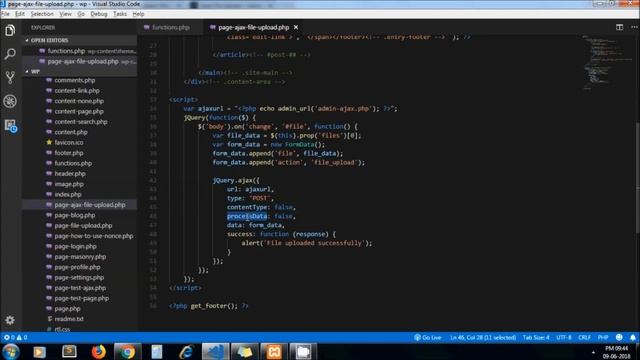Open the Help menu

(138, 14)
